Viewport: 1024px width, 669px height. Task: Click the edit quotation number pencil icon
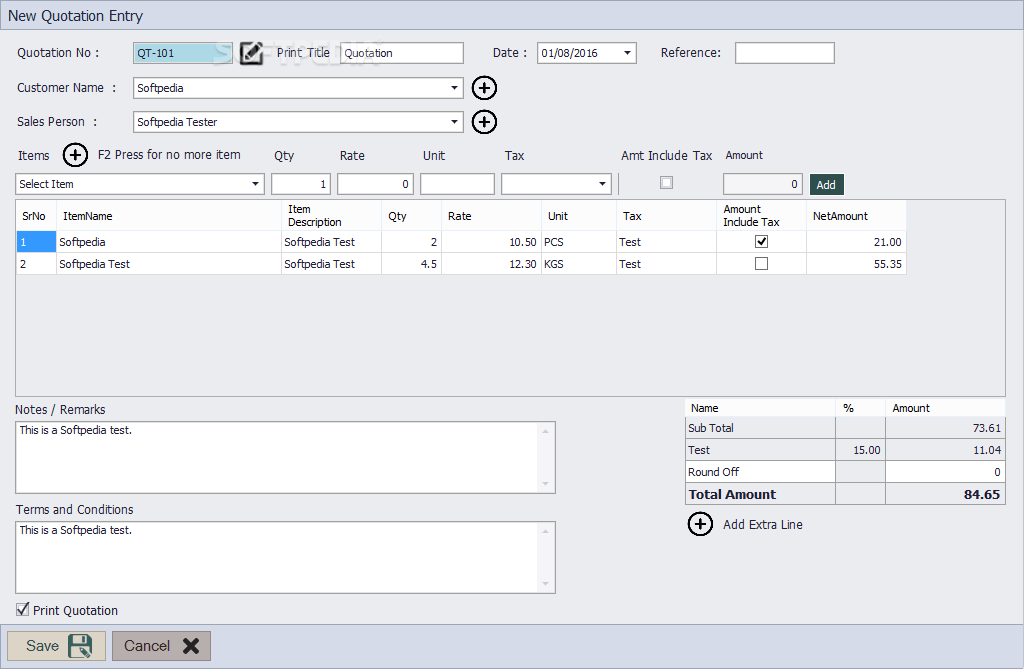[x=251, y=53]
